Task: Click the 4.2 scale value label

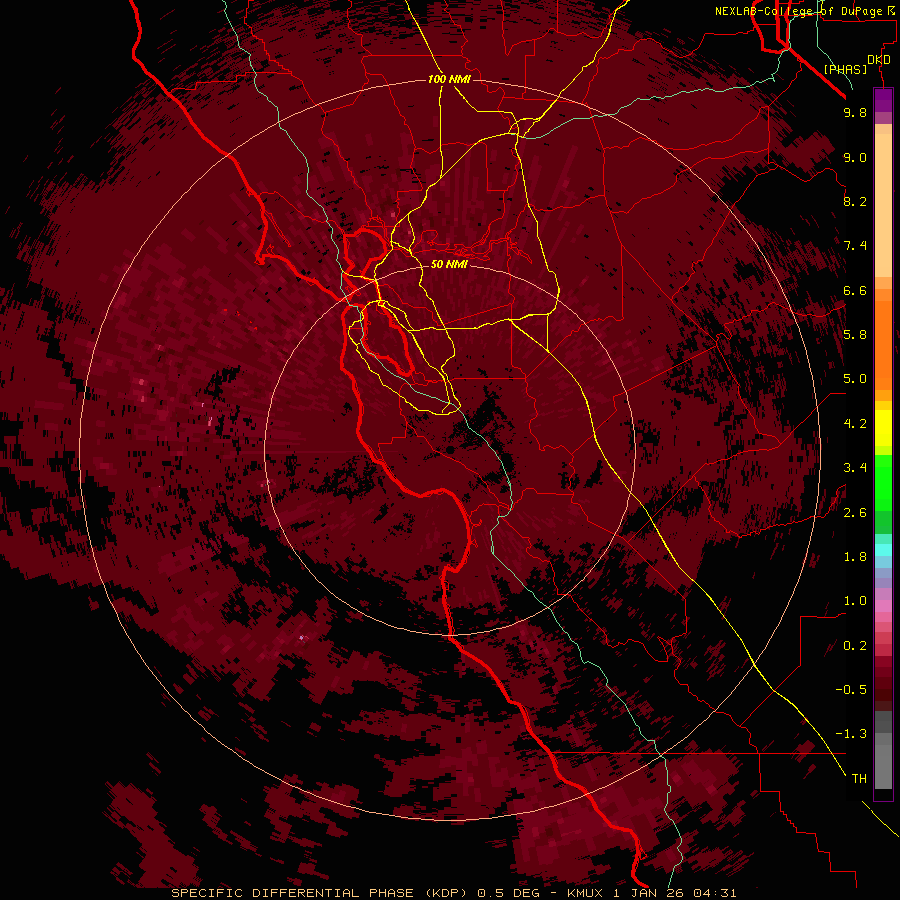Action: click(855, 424)
